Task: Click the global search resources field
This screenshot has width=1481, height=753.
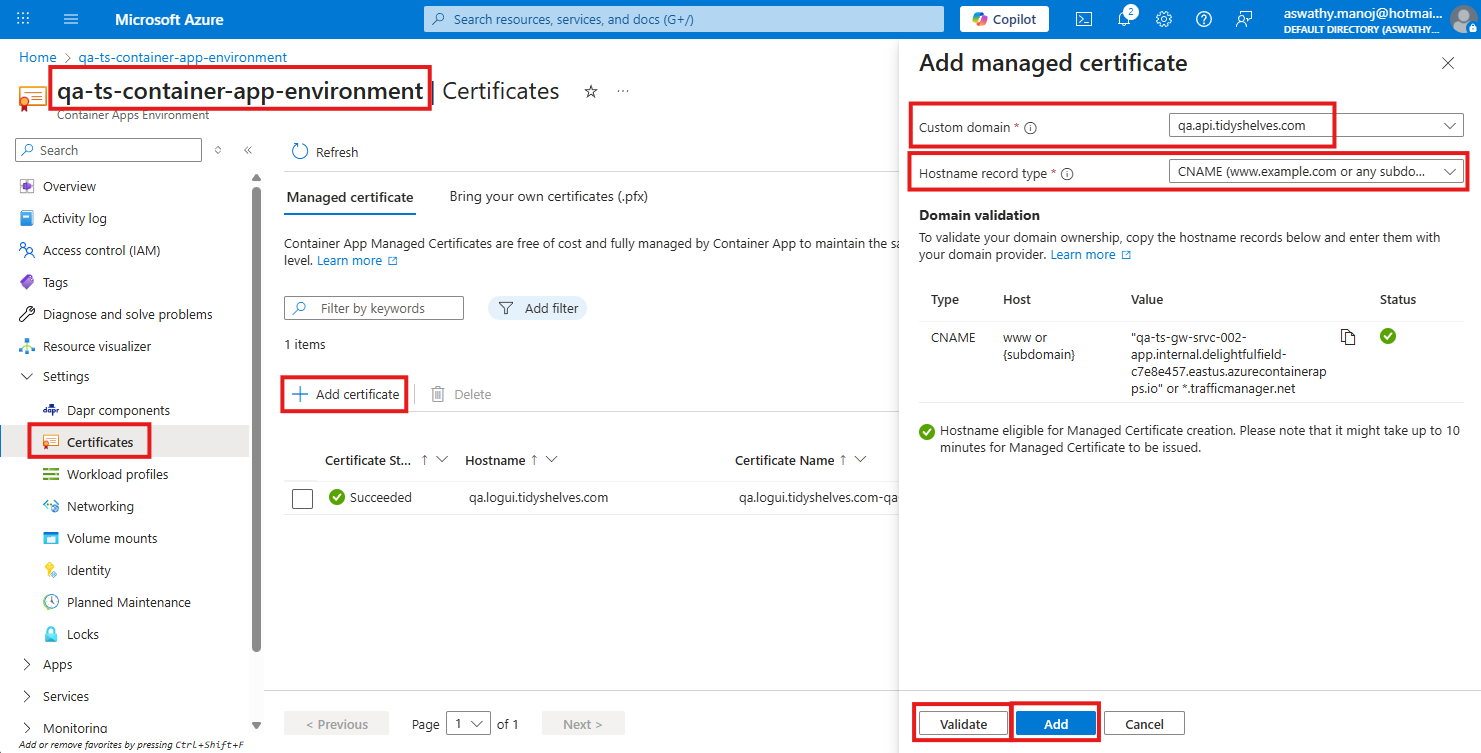Action: (684, 19)
